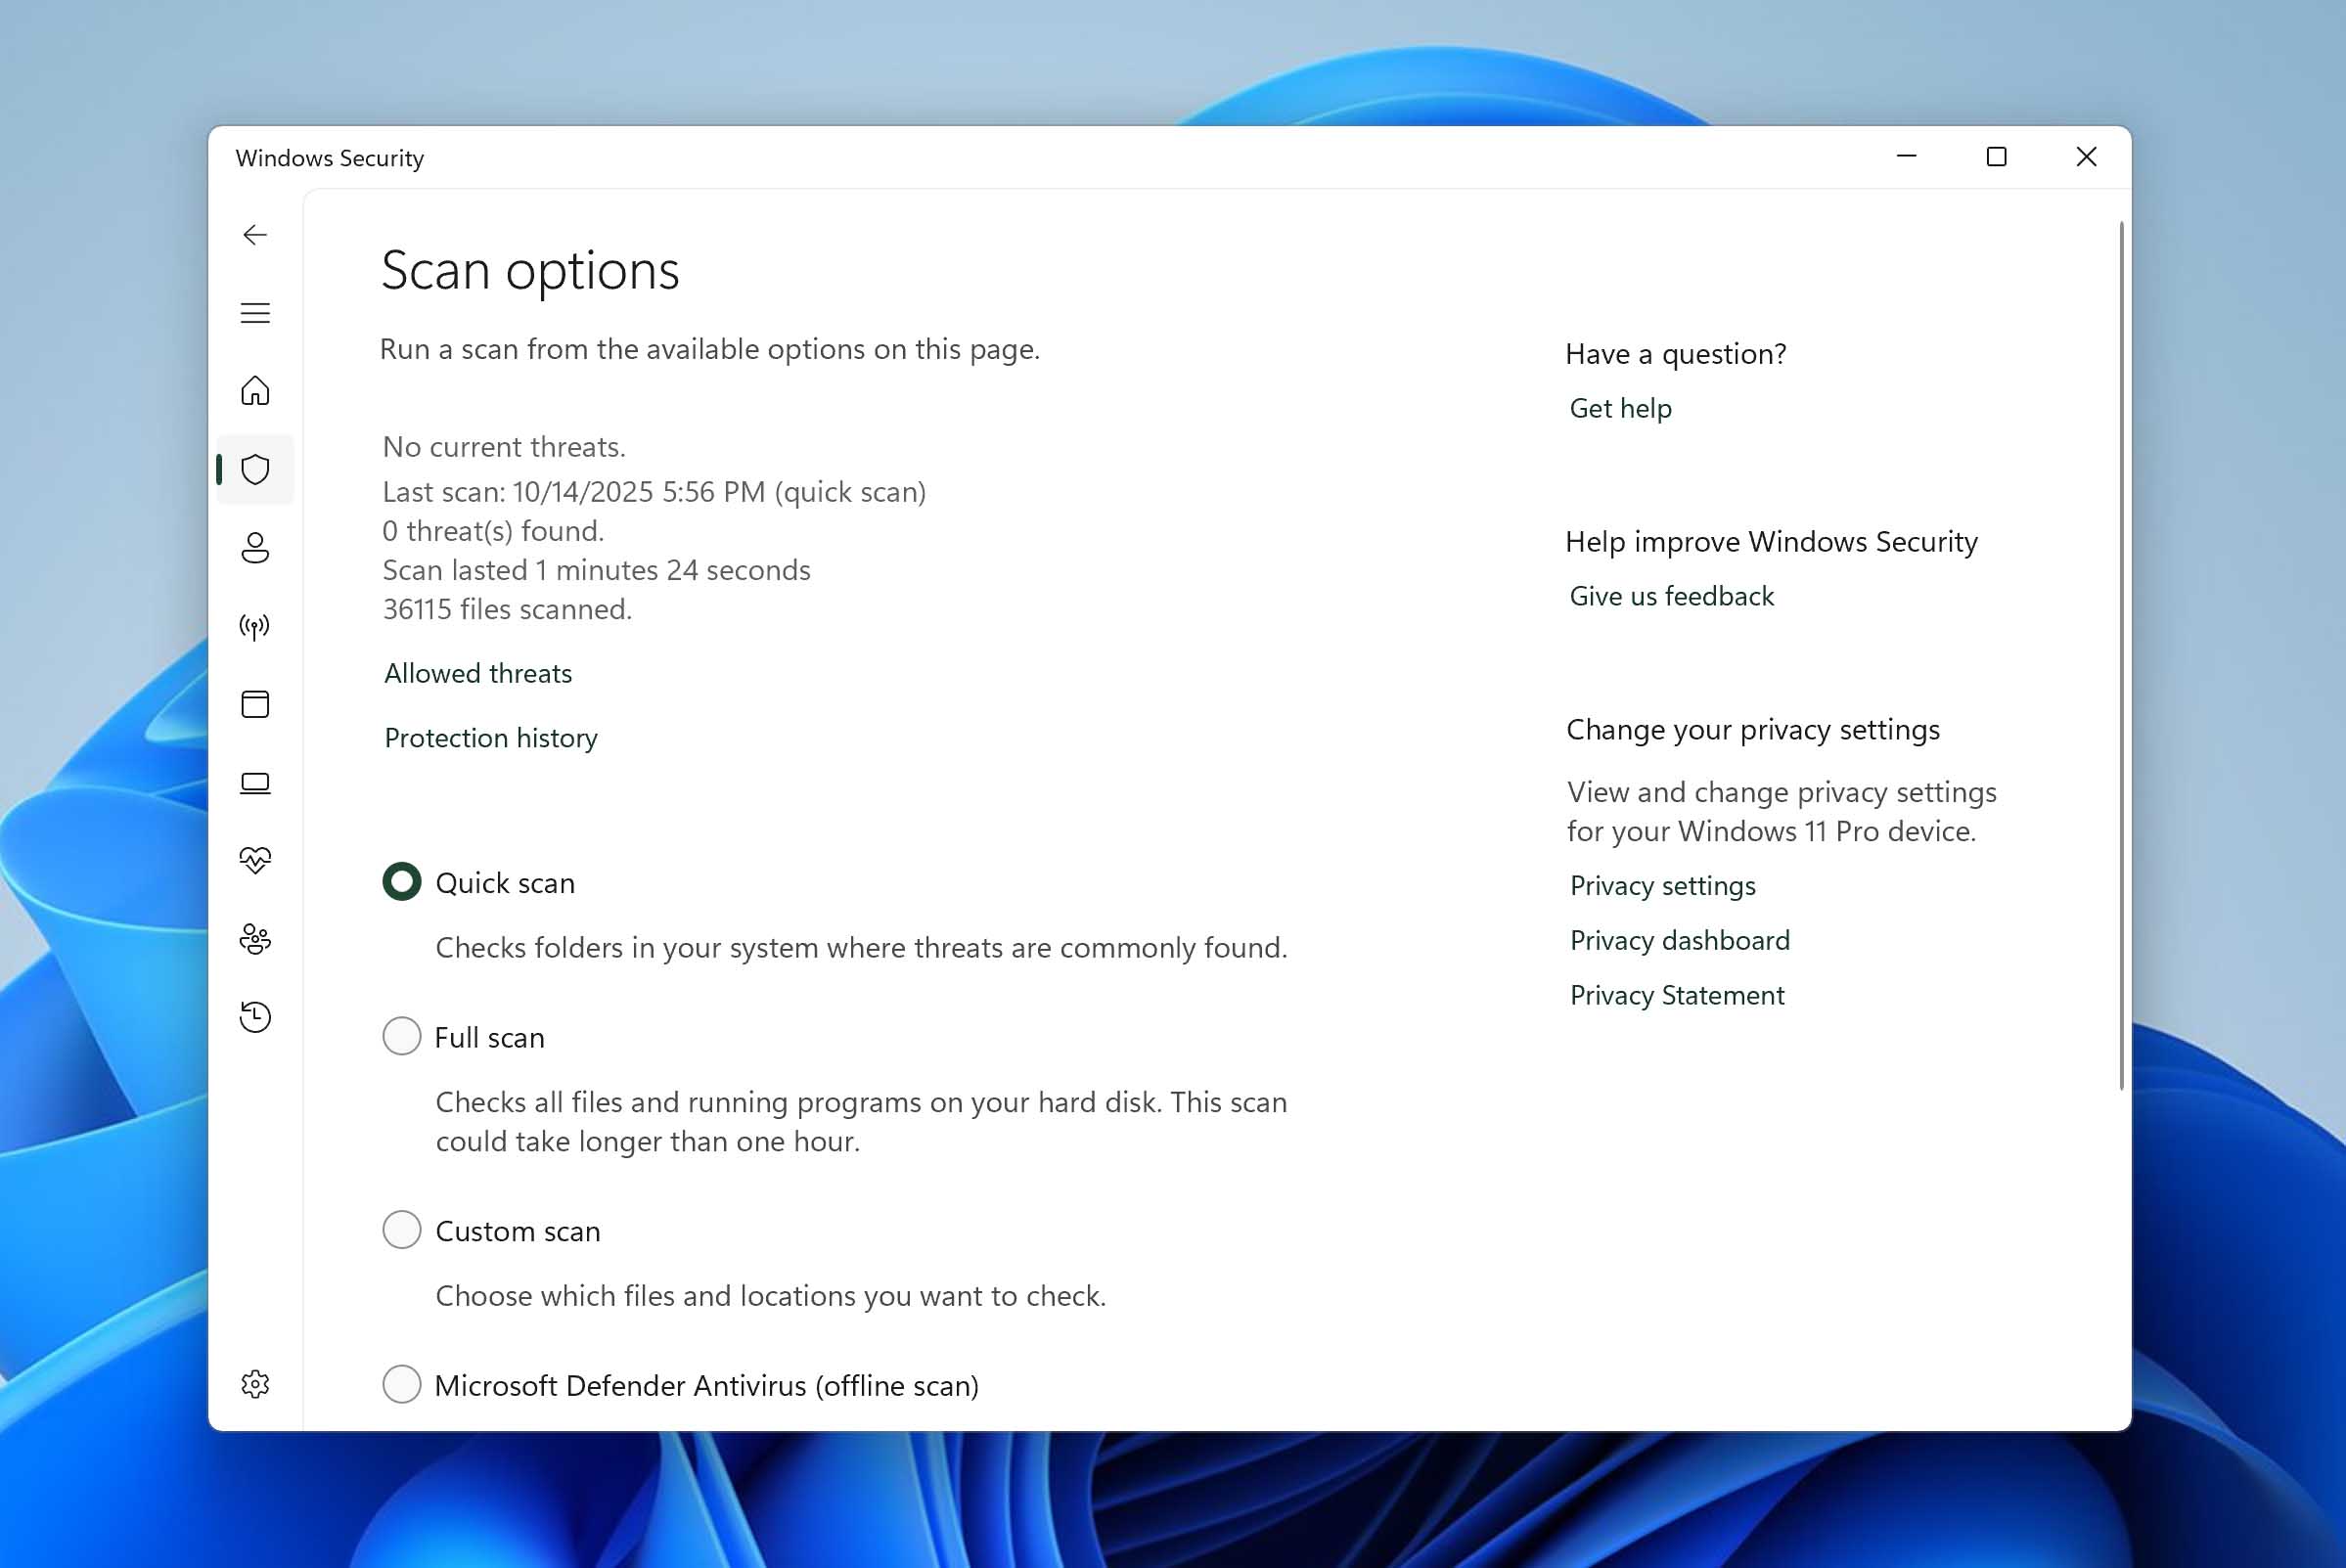Viewport: 2346px width, 1568px height.
Task: Open Account protection via the person icon
Action: click(x=256, y=548)
